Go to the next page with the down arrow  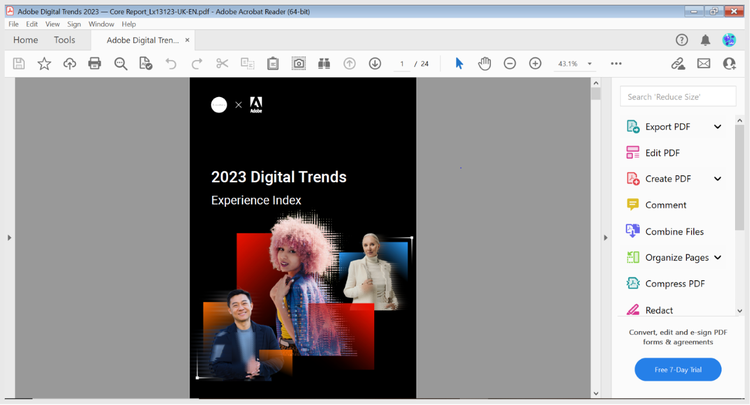click(375, 64)
